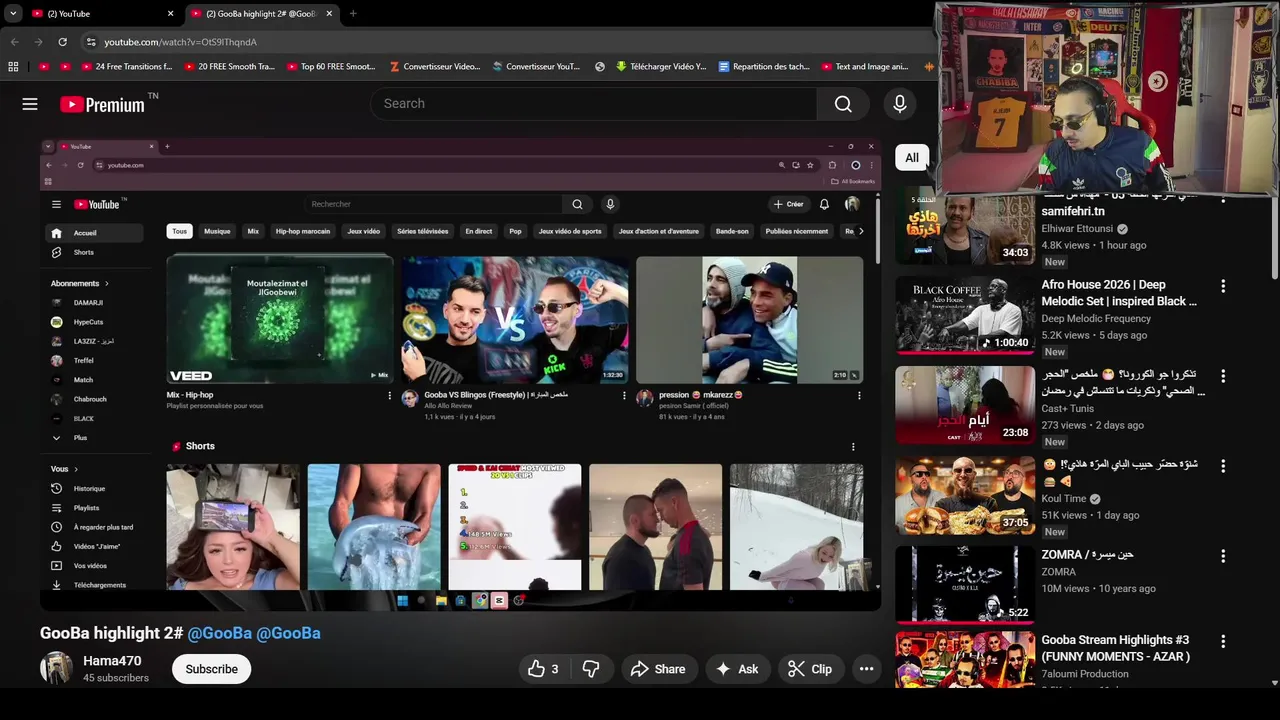
Task: Visit Deep Melodic Frequency channel
Action: pyautogui.click(x=1096, y=318)
